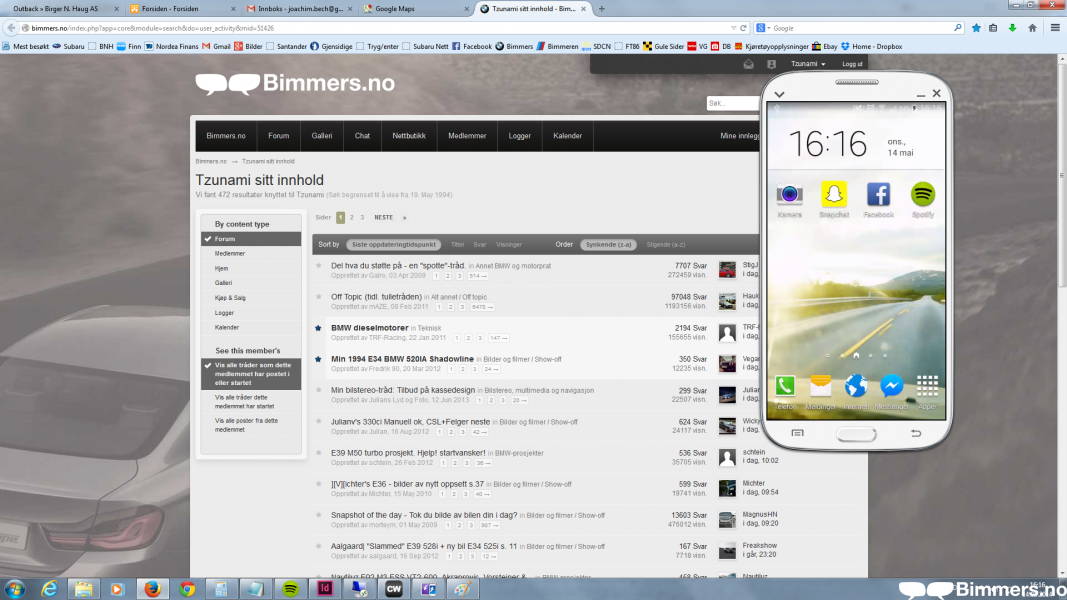The width and height of the screenshot is (1067, 600).
Task: Open the Kjøretøyopplysninger bookmark
Action: 771,46
